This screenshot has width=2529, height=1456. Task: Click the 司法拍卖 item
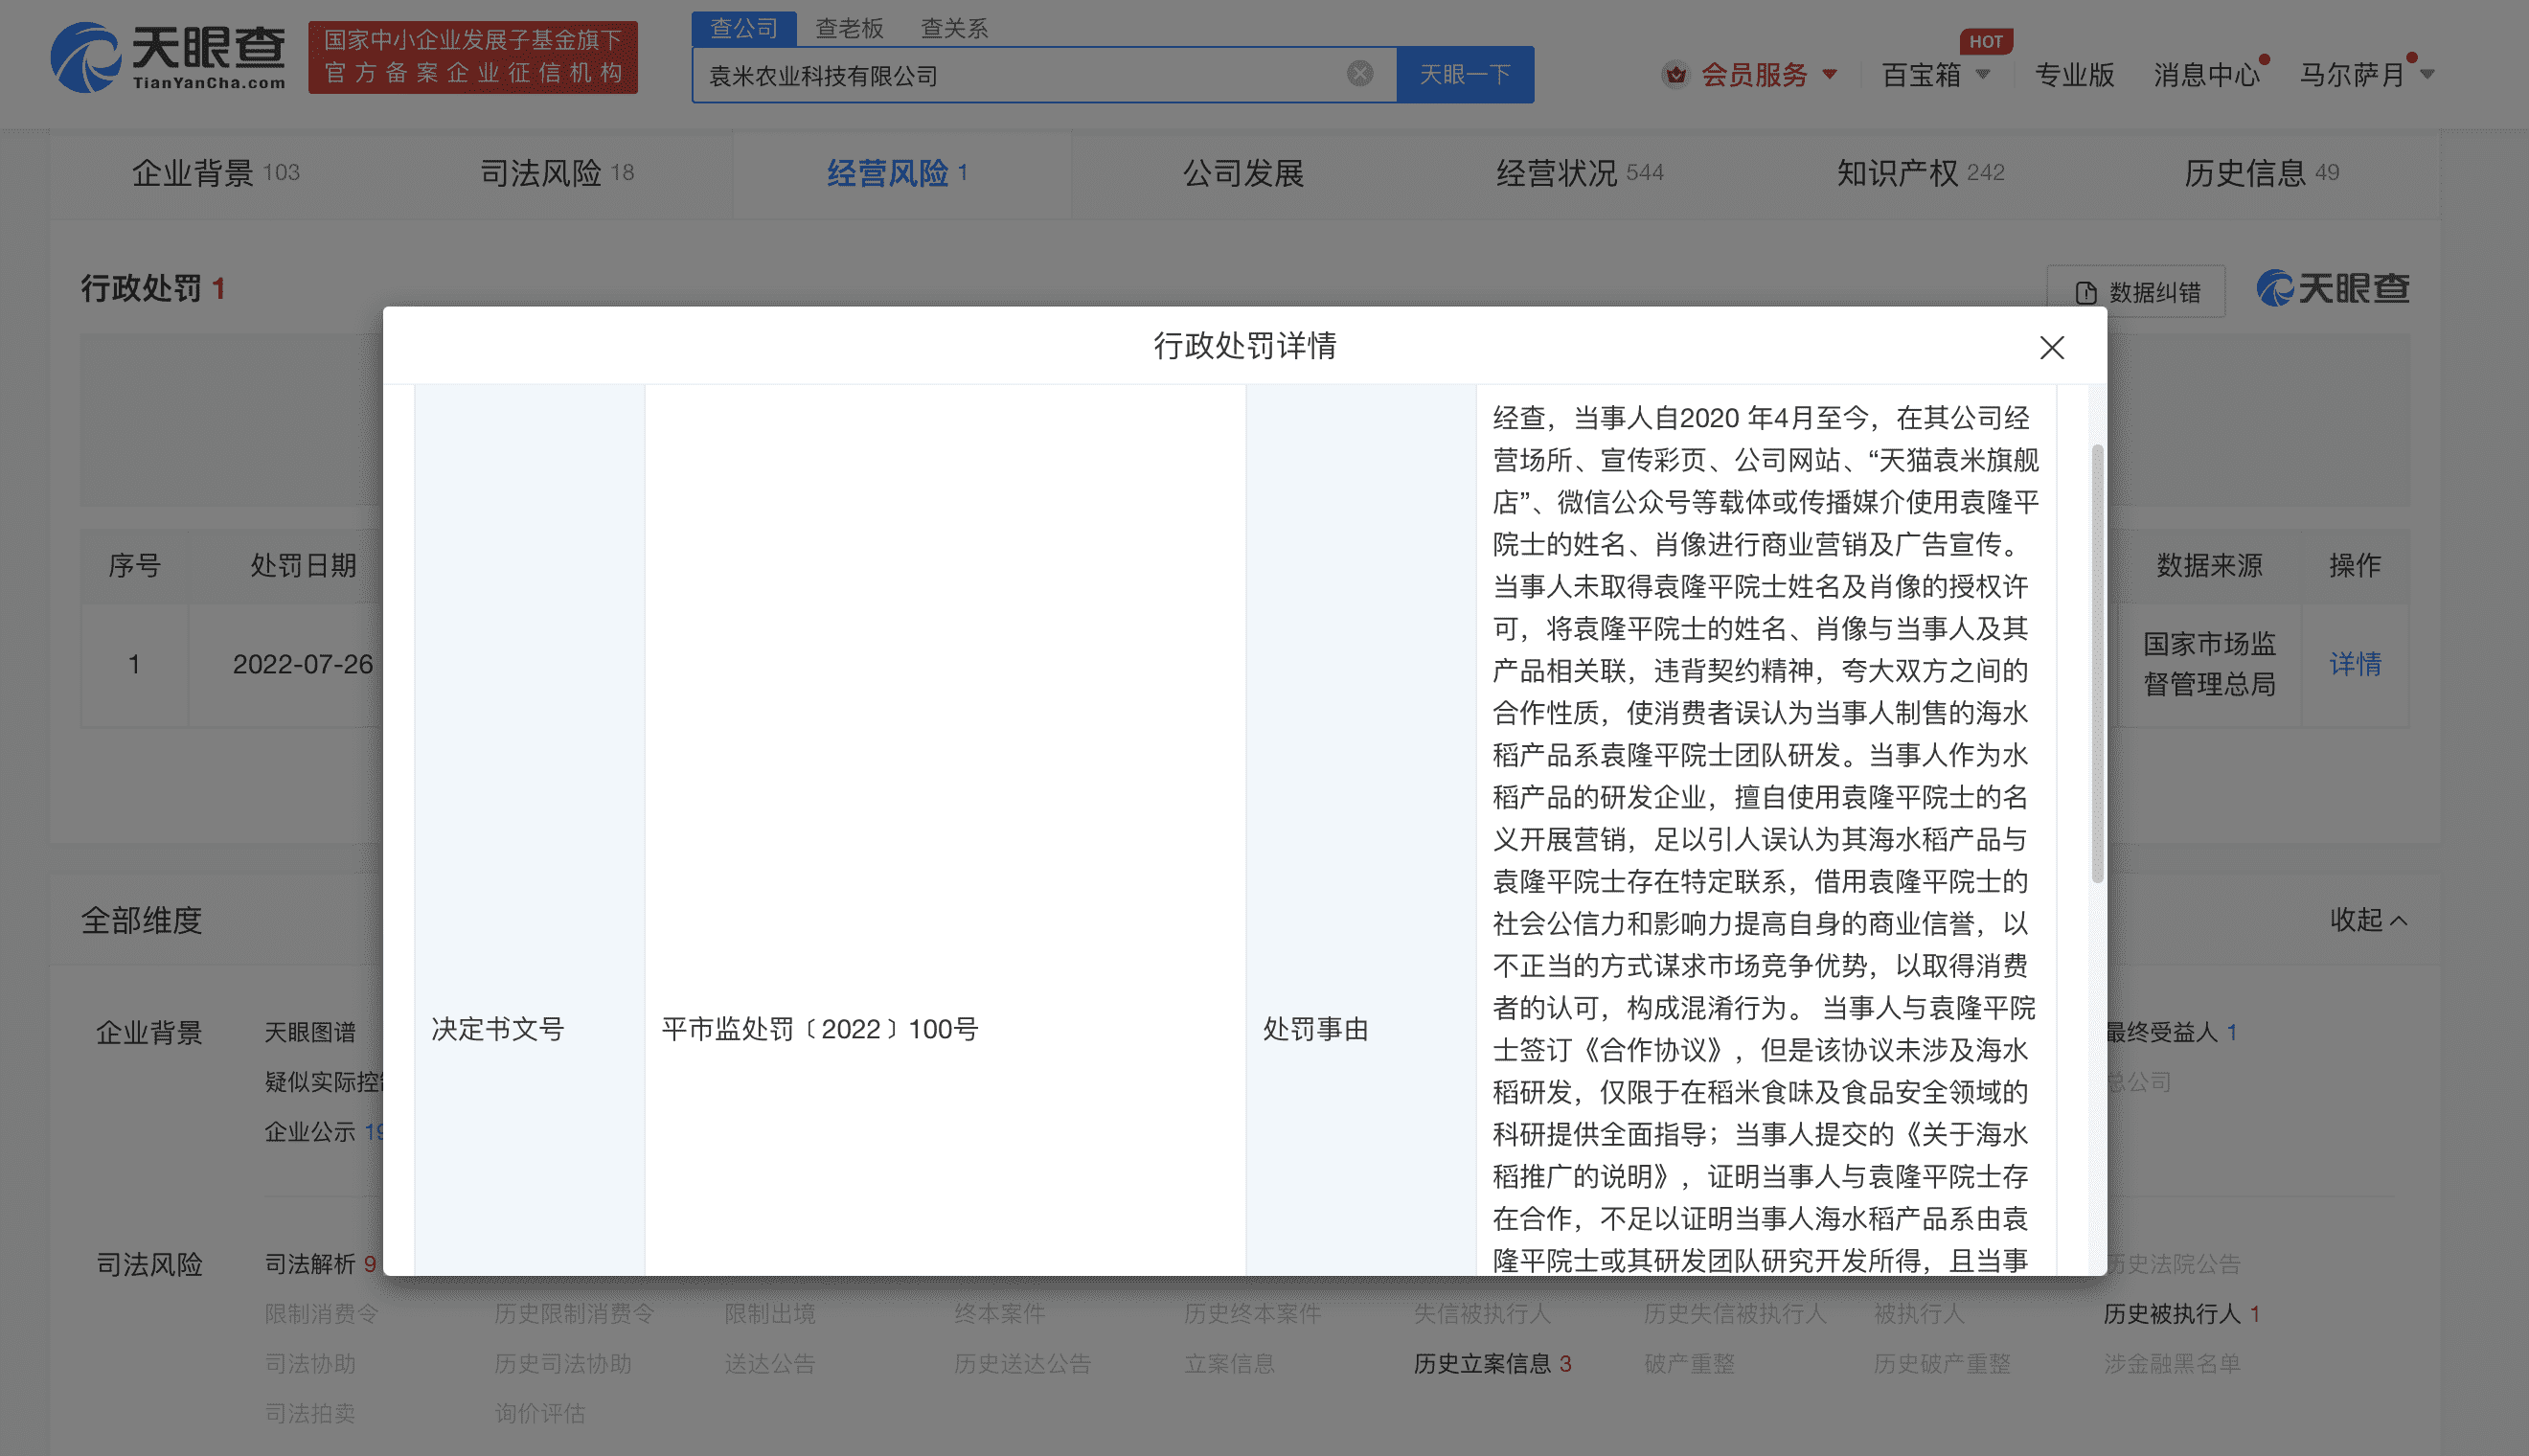[309, 1413]
